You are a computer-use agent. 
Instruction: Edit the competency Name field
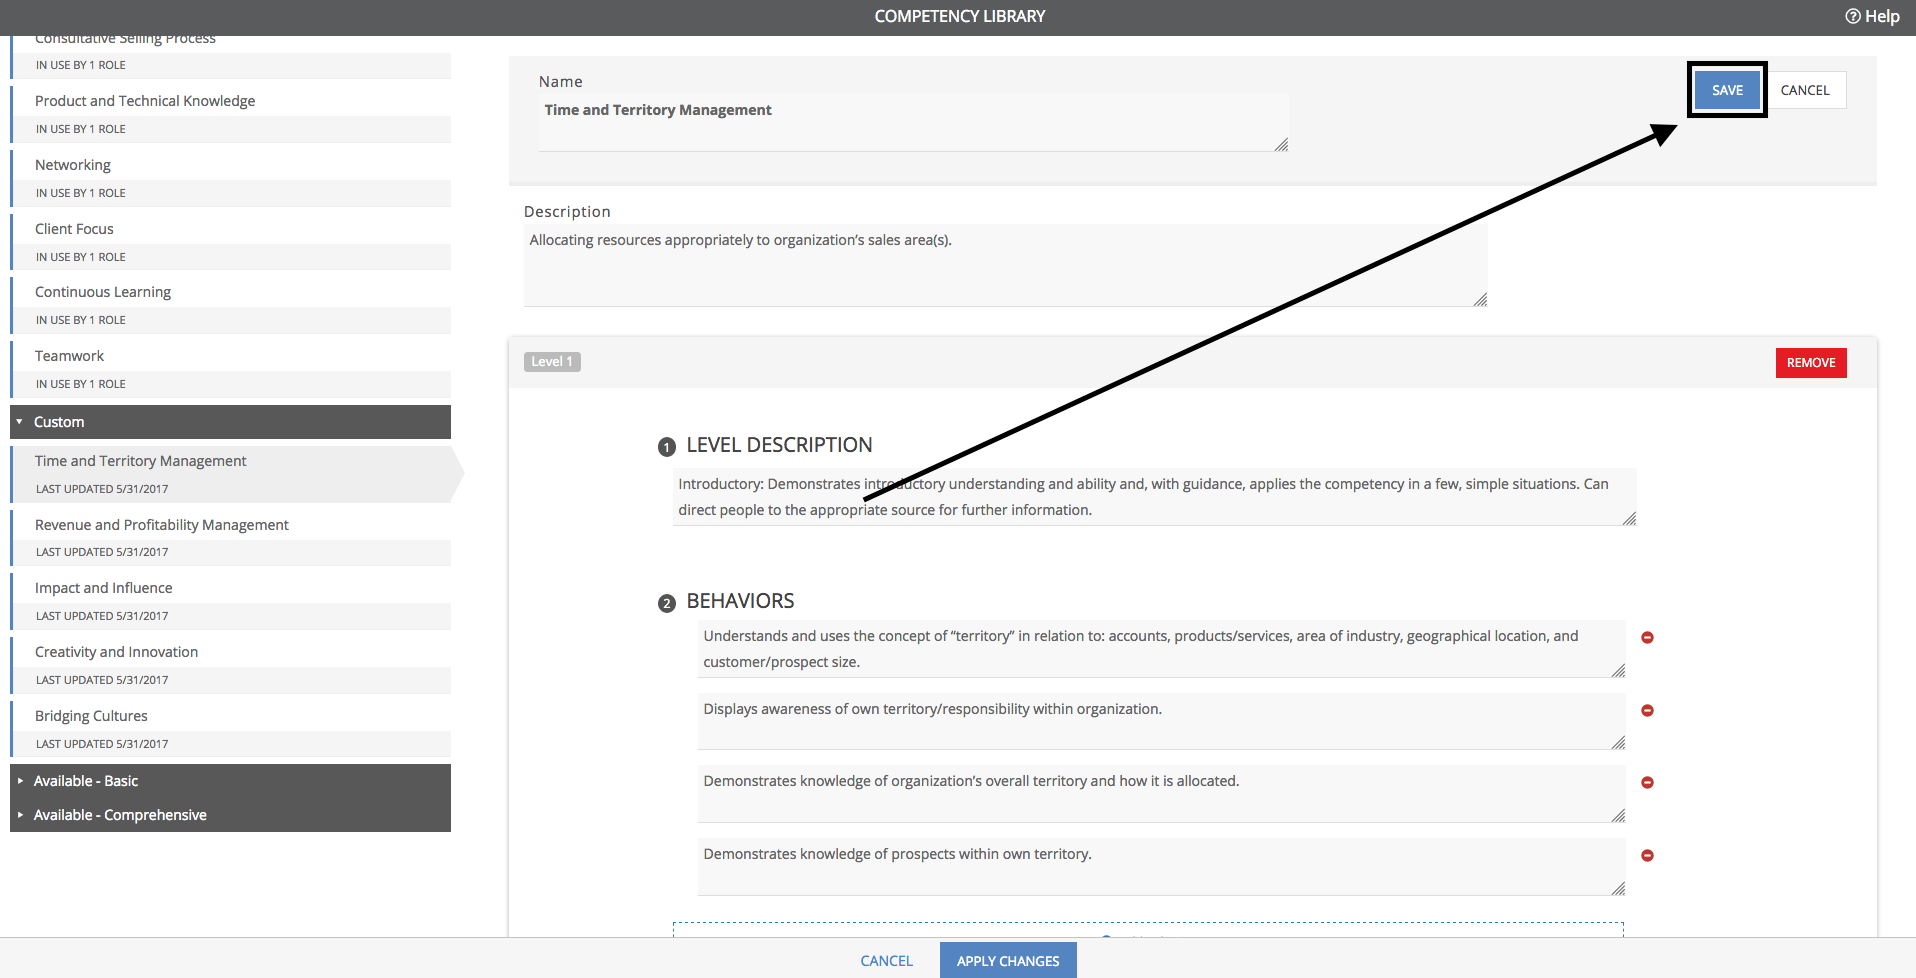pos(913,123)
